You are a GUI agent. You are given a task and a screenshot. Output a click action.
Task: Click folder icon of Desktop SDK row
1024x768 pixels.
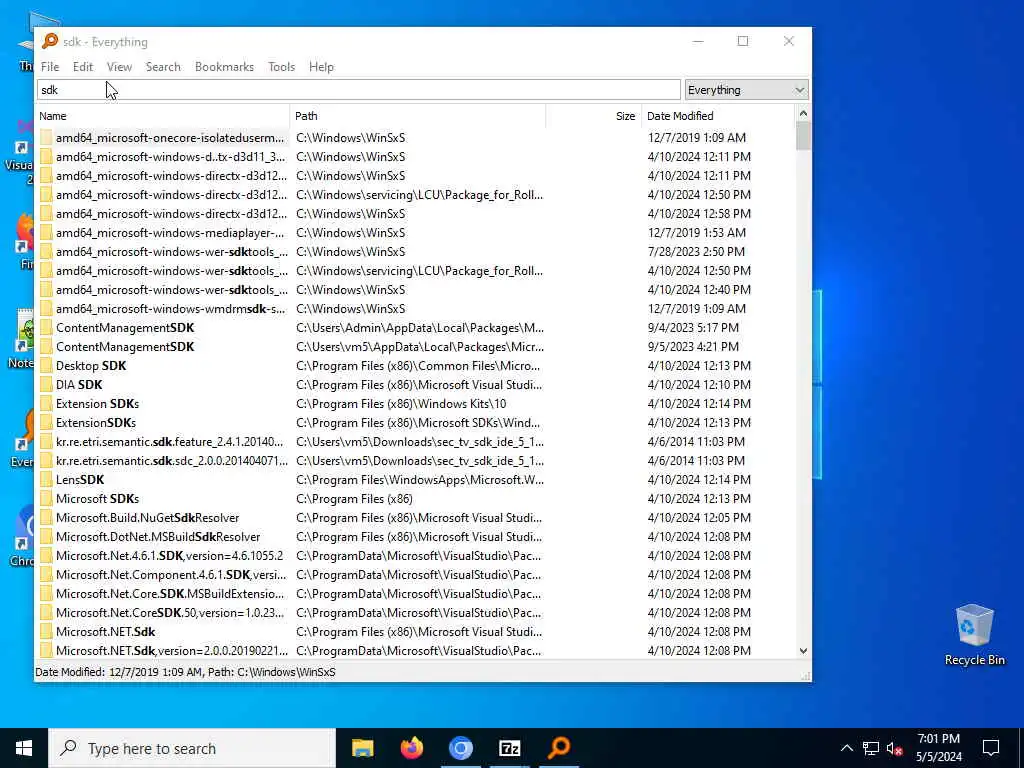(46, 366)
